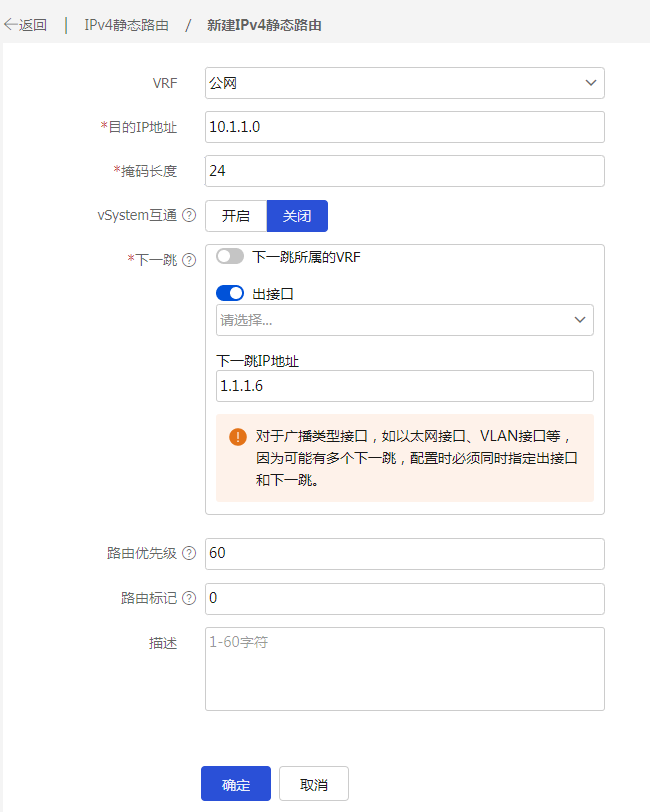
Task: Click help icon beside 下一跳 label
Action: point(189,260)
